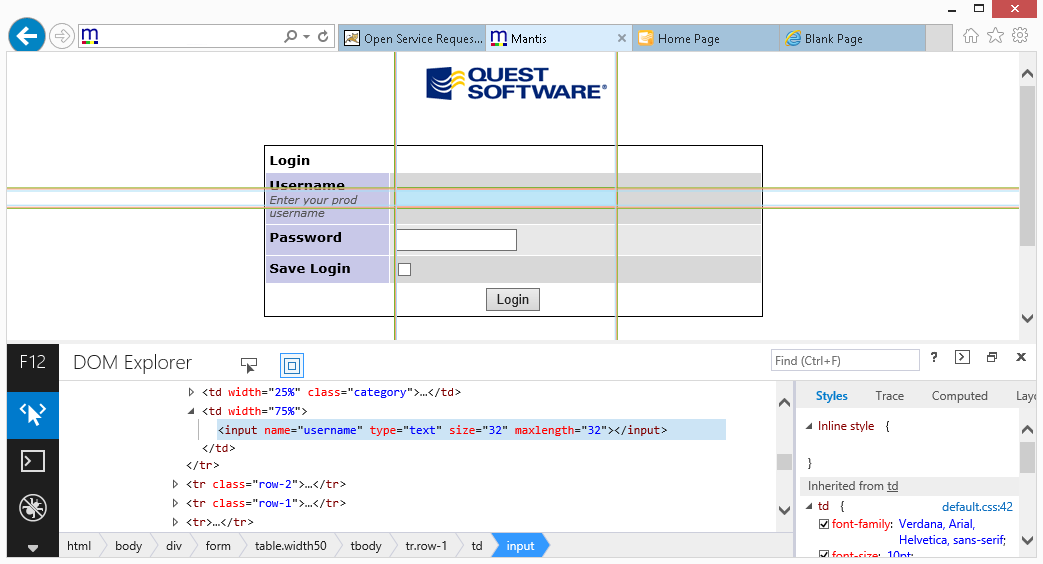The width and height of the screenshot is (1043, 564).
Task: Select td in the breadcrumb
Action: pyautogui.click(x=477, y=546)
